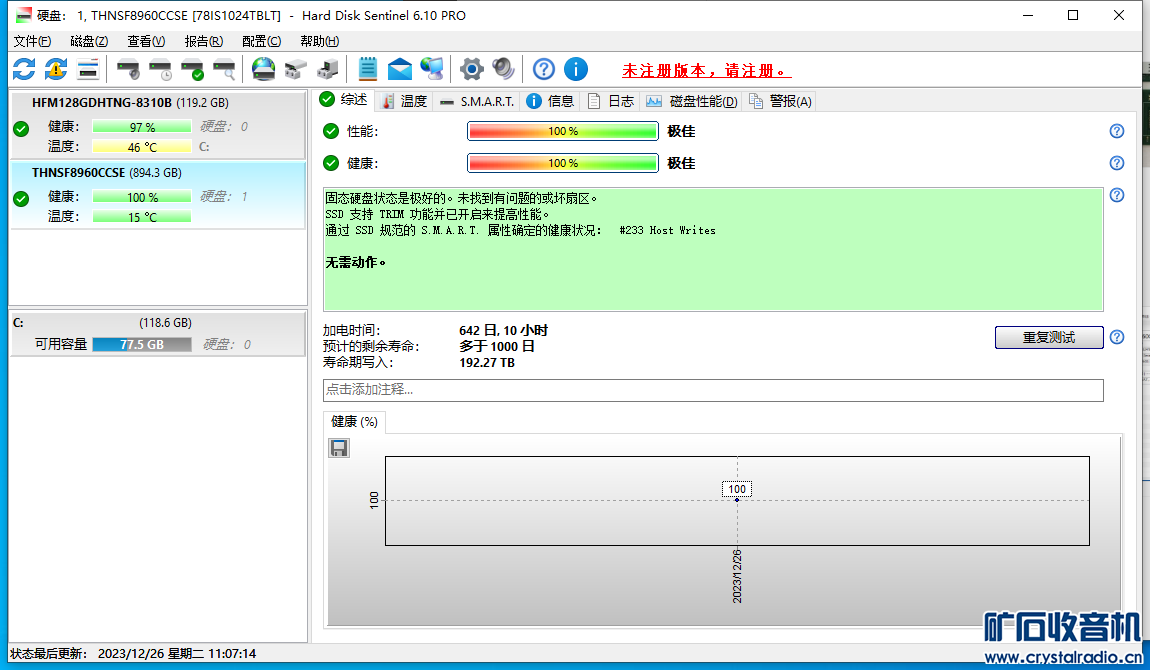Click the red 未注册版本，请注册 link

point(706,71)
